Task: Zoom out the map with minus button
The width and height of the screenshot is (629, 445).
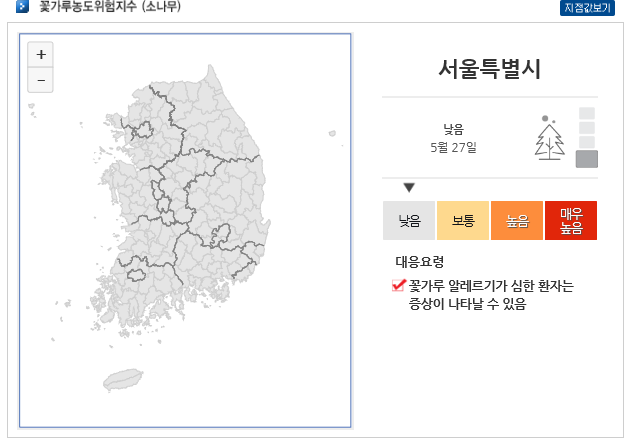Action: pyautogui.click(x=41, y=80)
